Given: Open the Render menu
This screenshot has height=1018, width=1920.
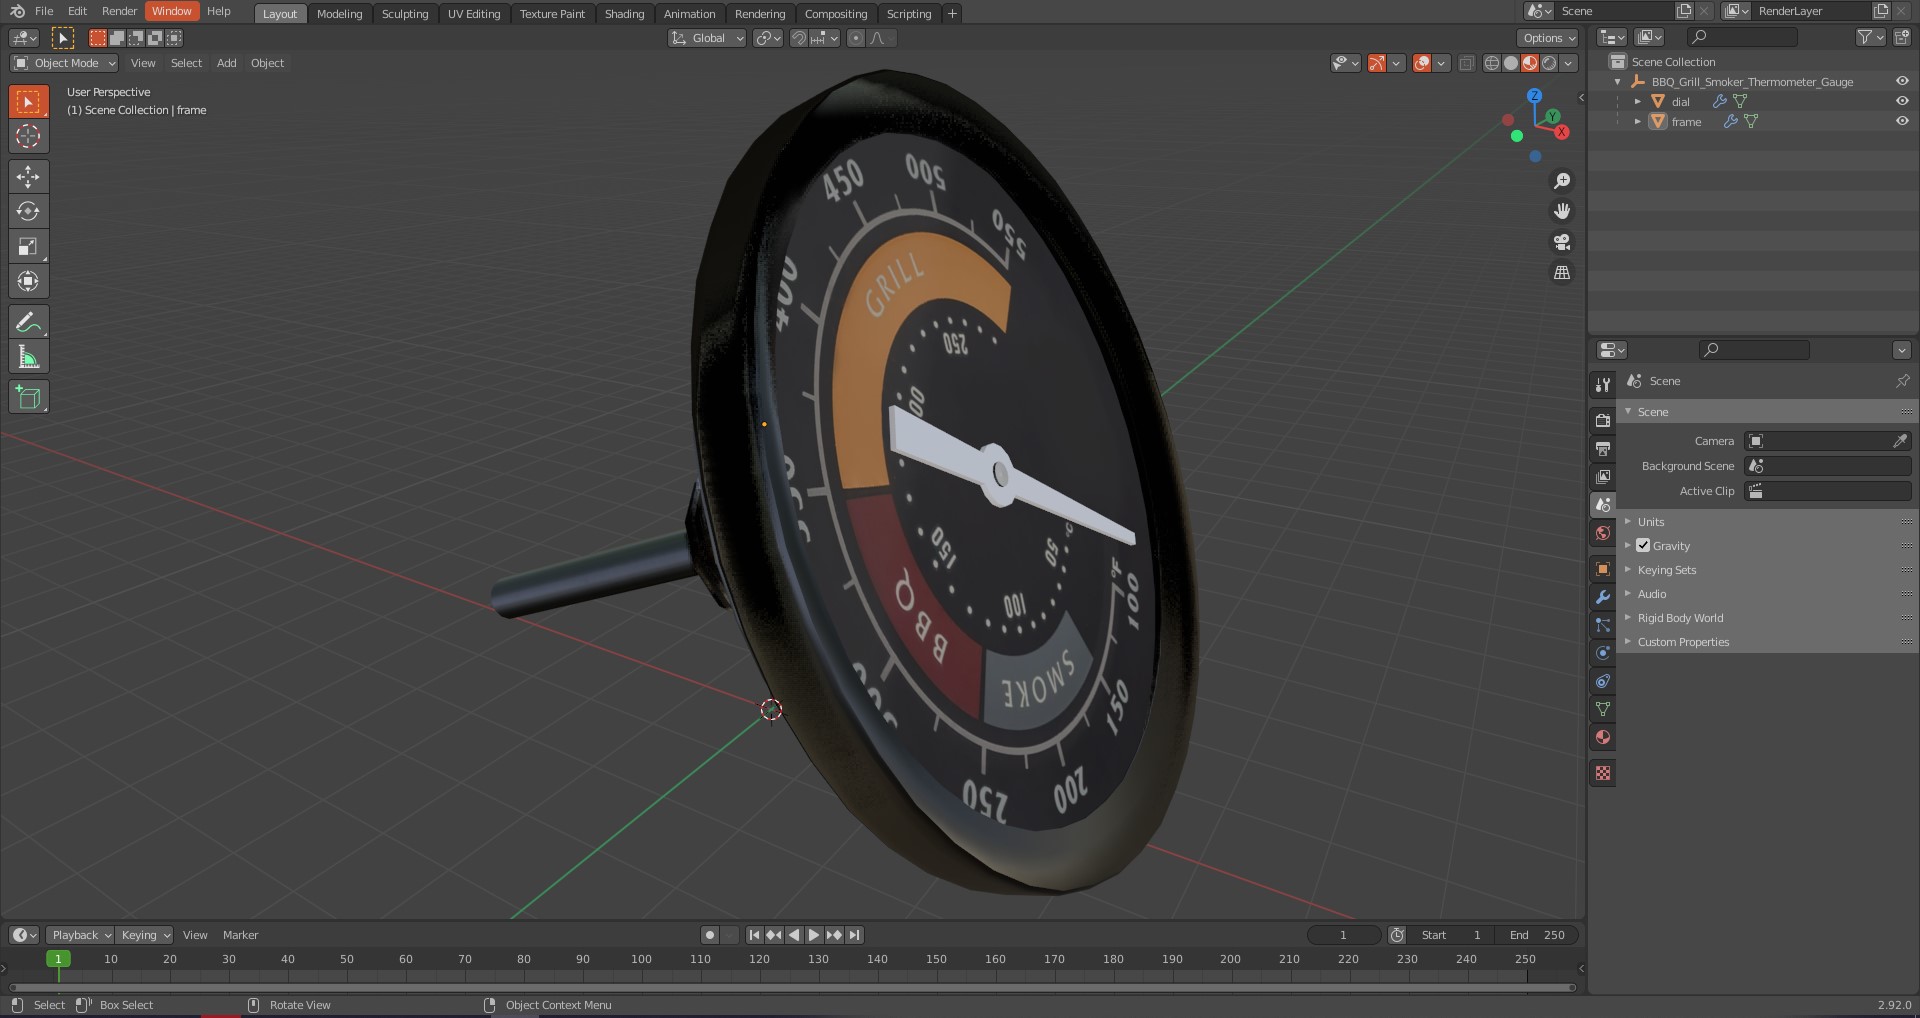Looking at the screenshot, I should click(119, 11).
